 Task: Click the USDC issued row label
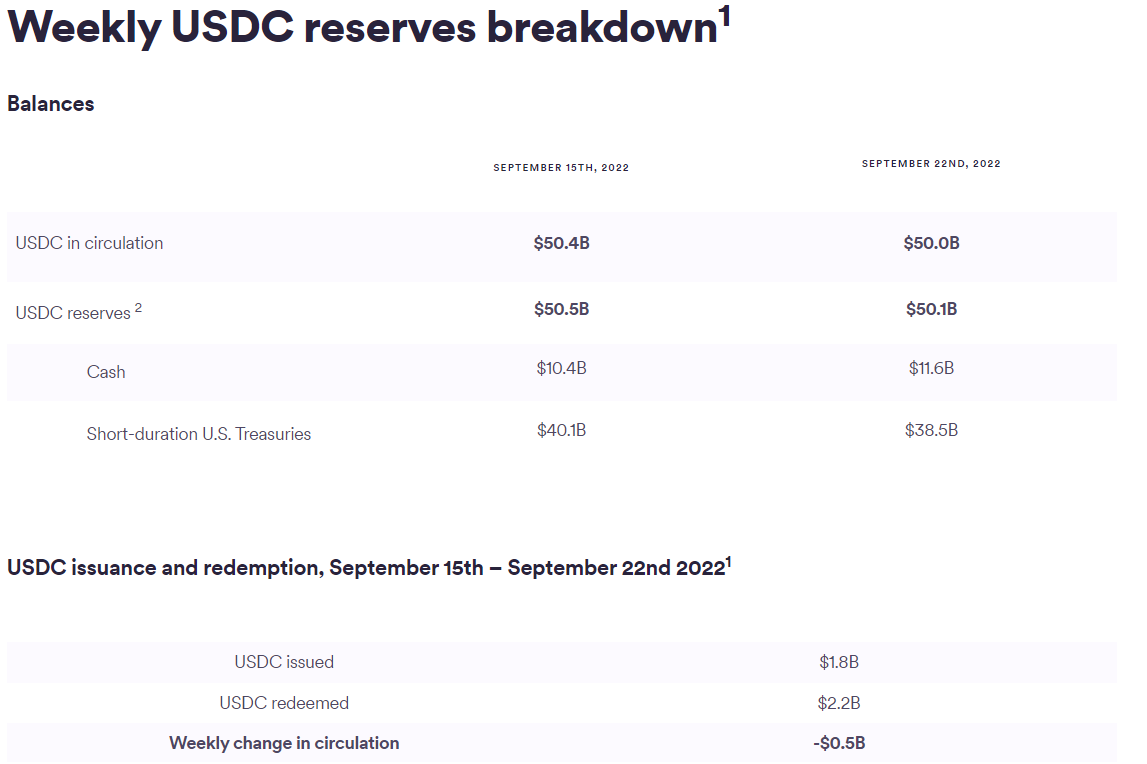click(284, 662)
